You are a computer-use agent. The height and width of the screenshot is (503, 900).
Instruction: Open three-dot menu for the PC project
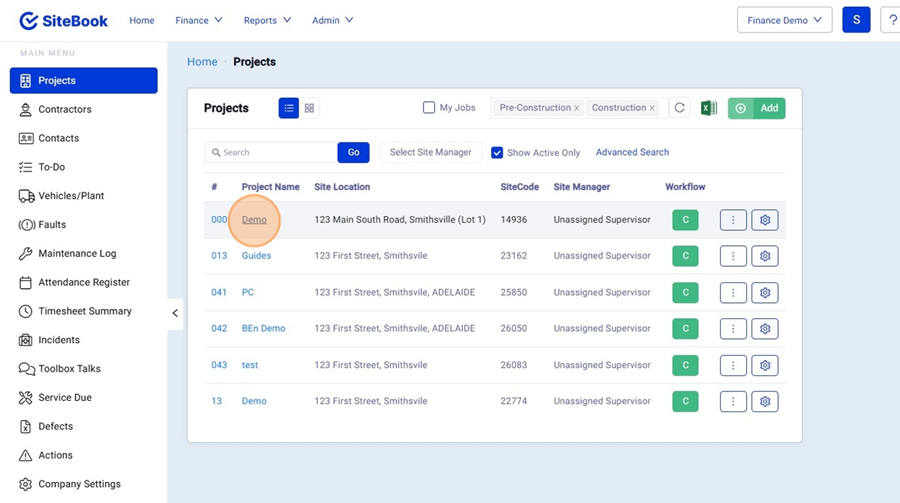733,293
